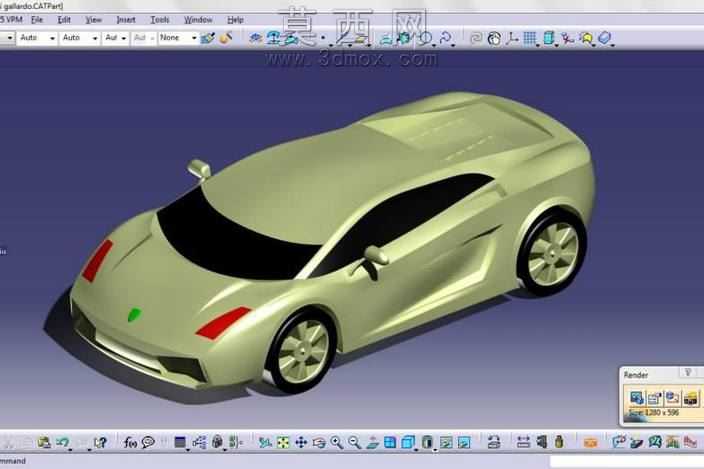
Task: Activate Fly Mode airplane icon
Action: [265, 443]
